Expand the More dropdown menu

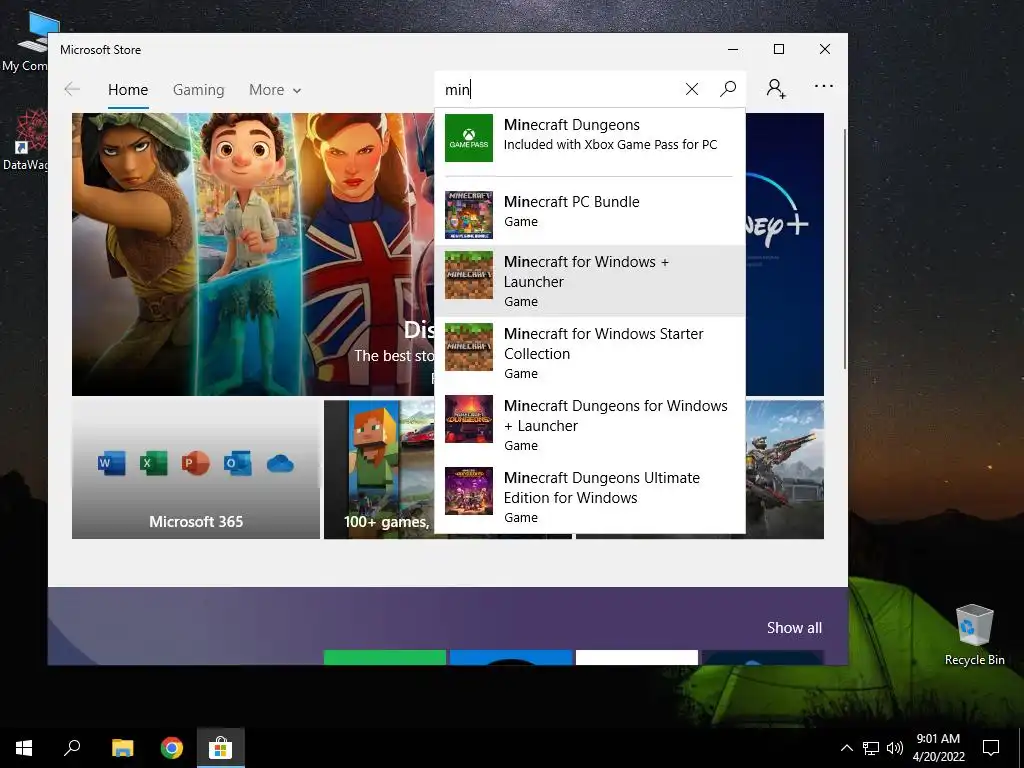pyautogui.click(x=275, y=89)
